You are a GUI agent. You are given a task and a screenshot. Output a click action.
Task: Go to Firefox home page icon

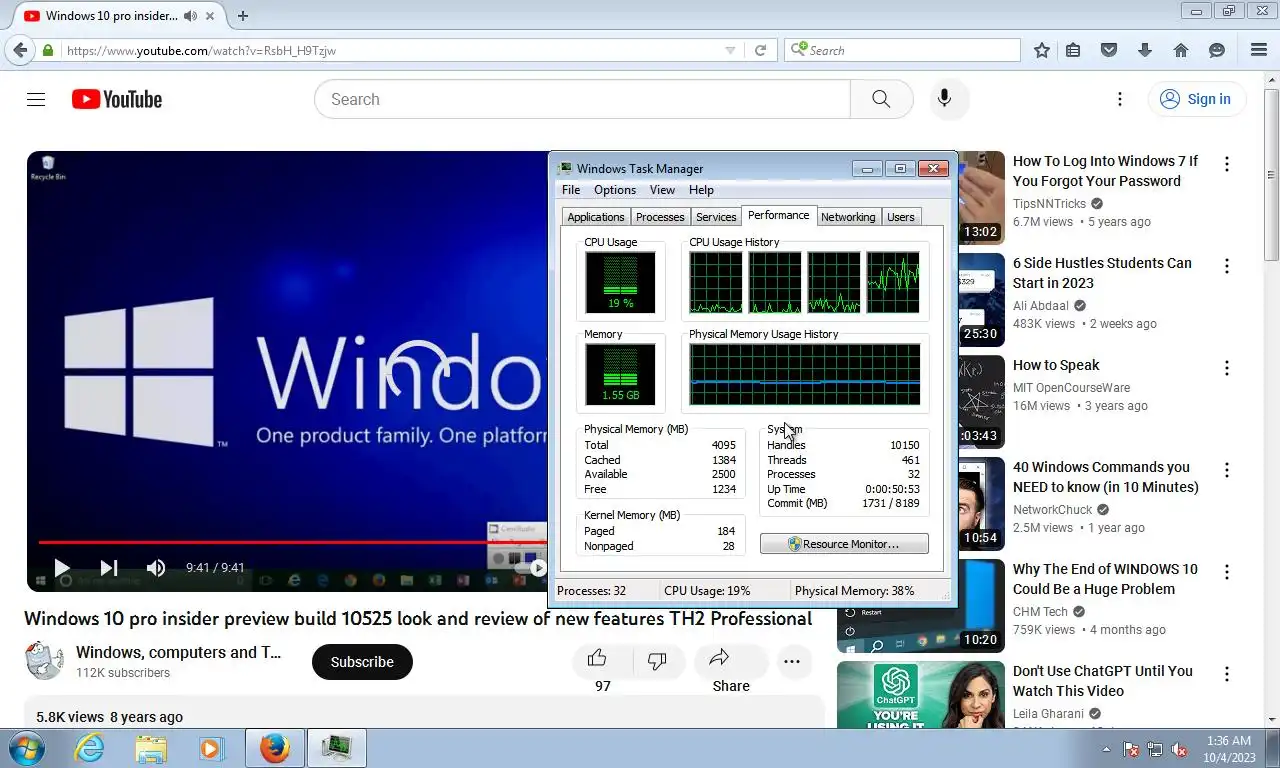pyautogui.click(x=1181, y=50)
